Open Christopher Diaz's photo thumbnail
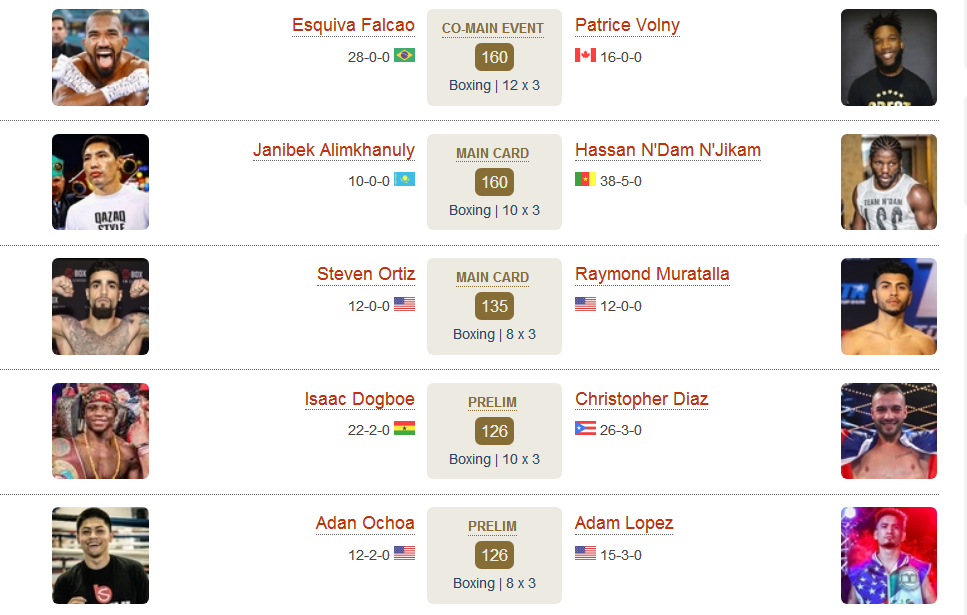967x615 pixels. click(x=889, y=431)
